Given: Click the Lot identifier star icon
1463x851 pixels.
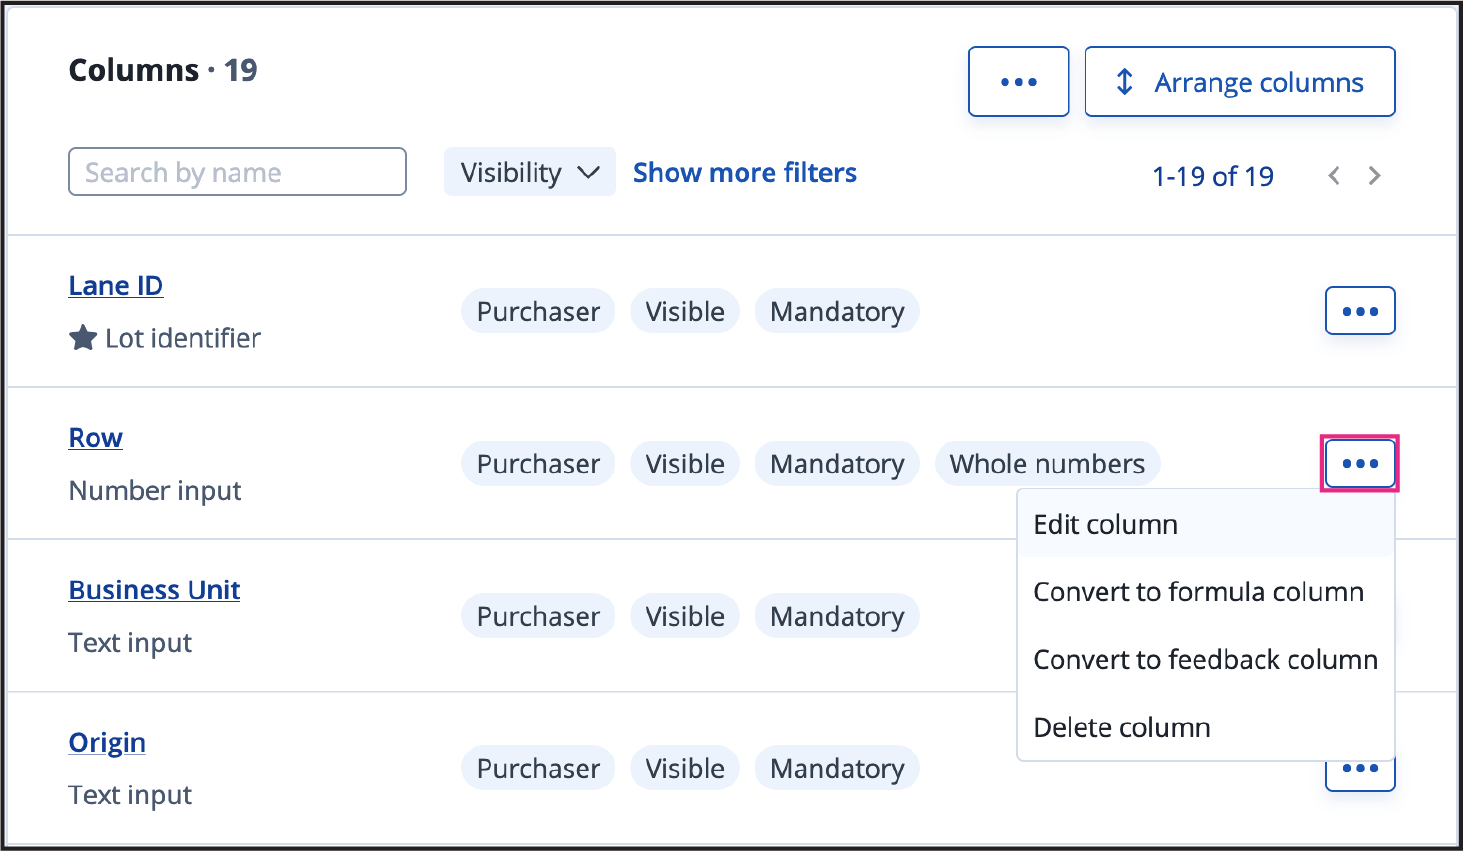Looking at the screenshot, I should pos(83,338).
